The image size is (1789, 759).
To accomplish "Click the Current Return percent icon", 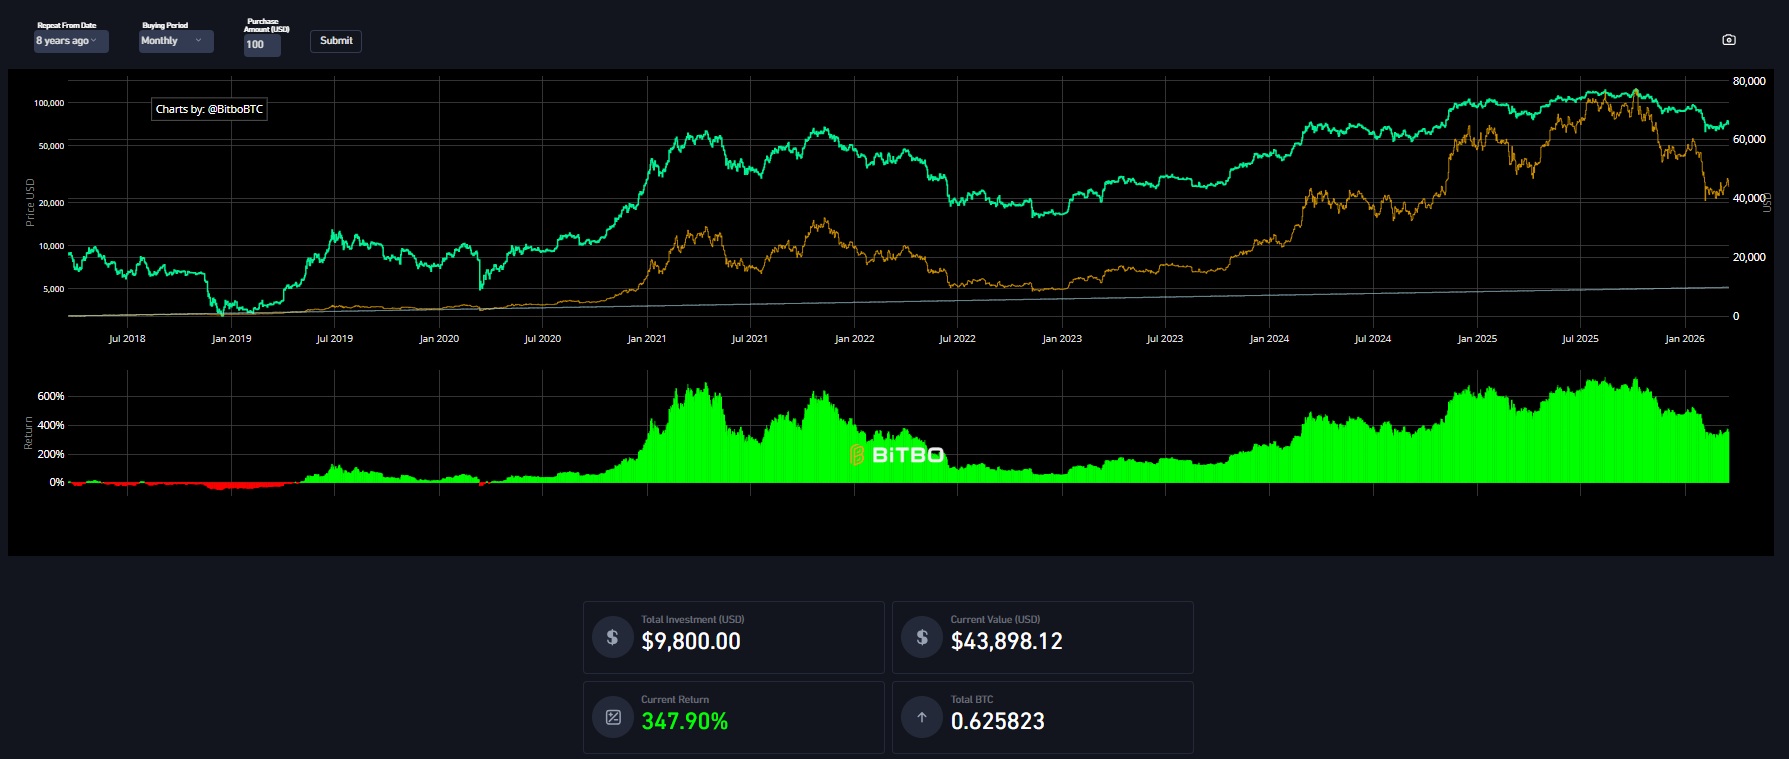I will pyautogui.click(x=612, y=717).
